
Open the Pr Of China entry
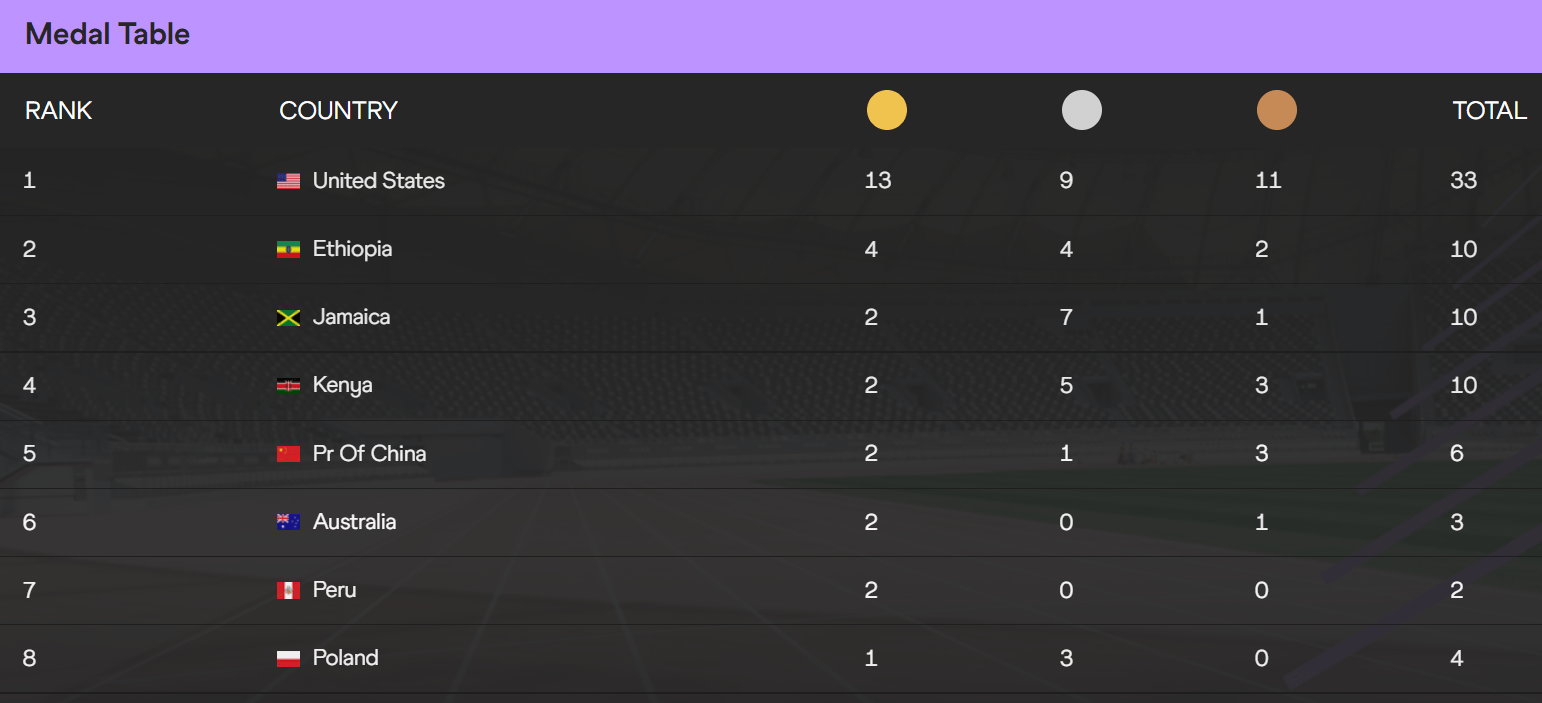(370, 453)
